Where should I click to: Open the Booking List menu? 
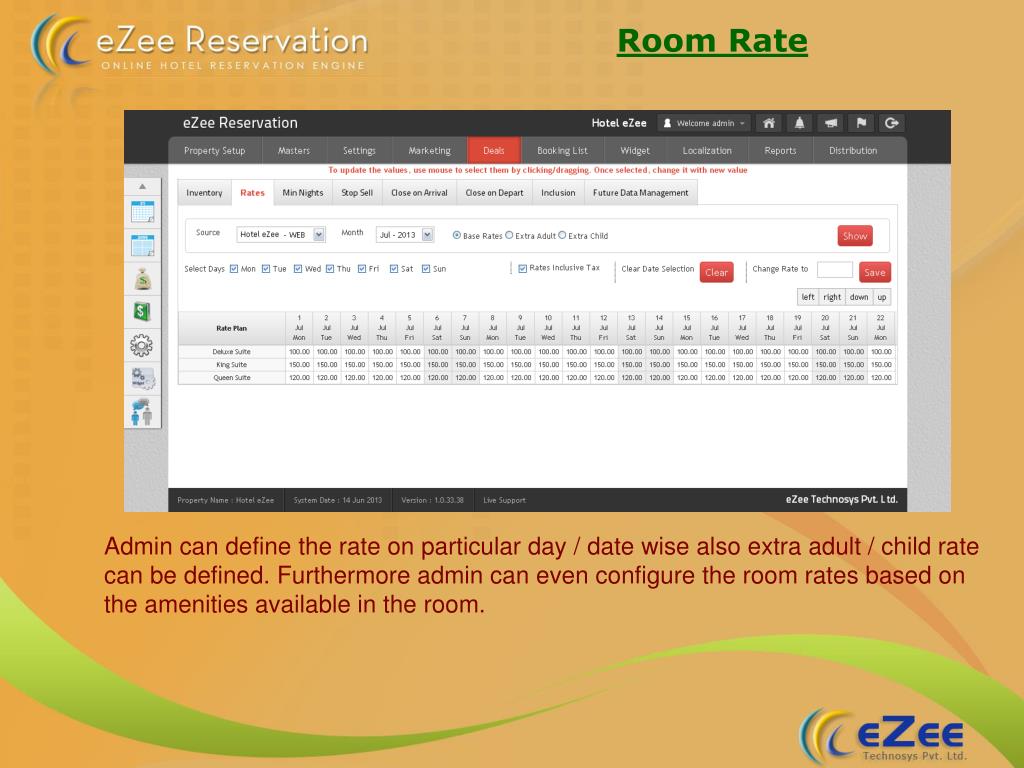coord(562,150)
